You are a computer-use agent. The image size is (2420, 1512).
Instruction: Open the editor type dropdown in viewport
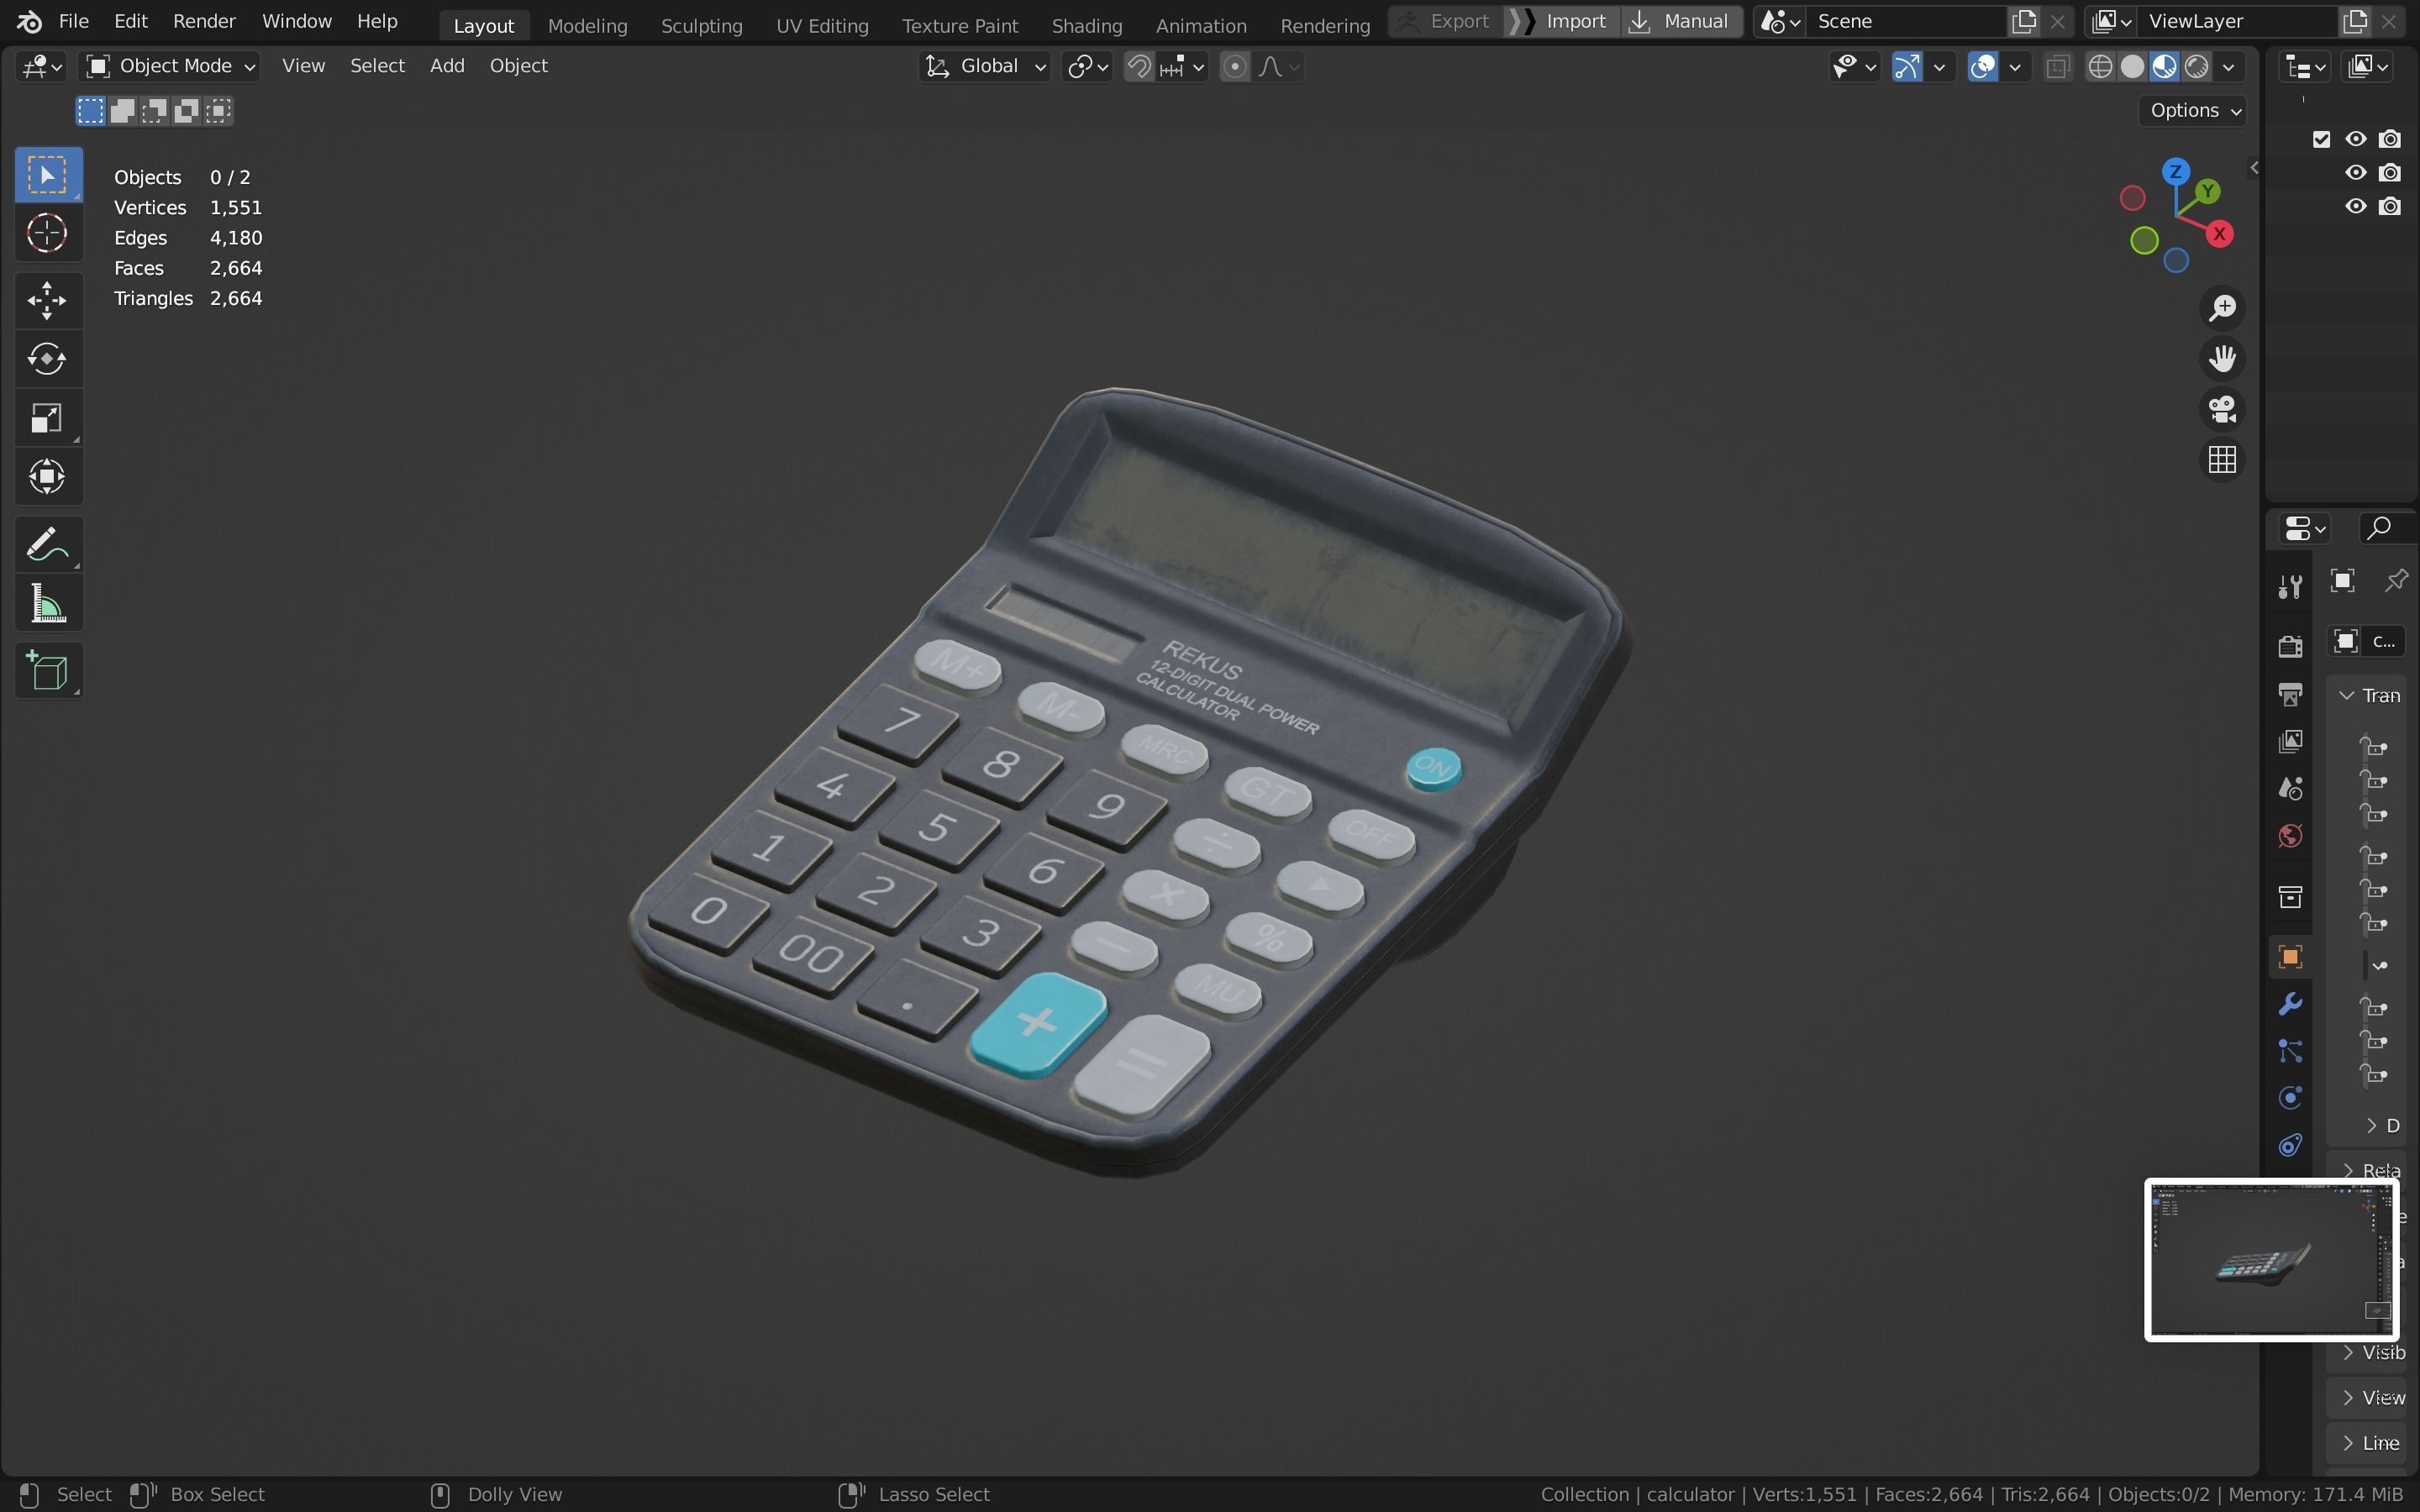(x=41, y=66)
